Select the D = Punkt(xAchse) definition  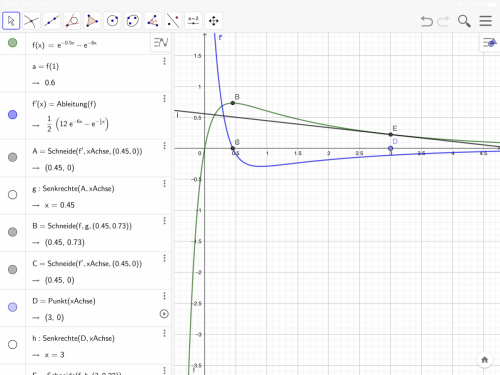[x=64, y=301]
